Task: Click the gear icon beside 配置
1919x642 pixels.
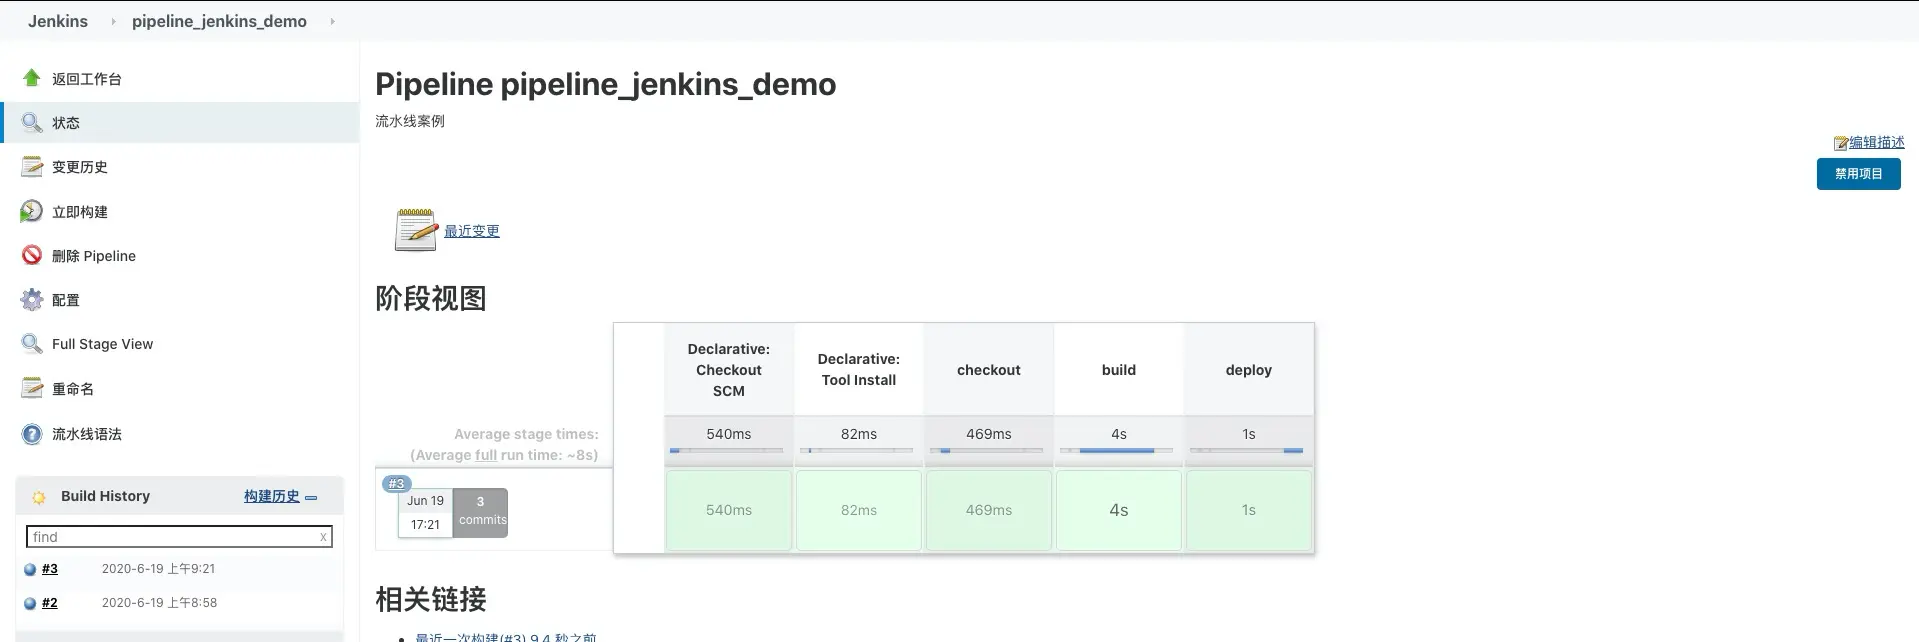Action: tap(32, 299)
